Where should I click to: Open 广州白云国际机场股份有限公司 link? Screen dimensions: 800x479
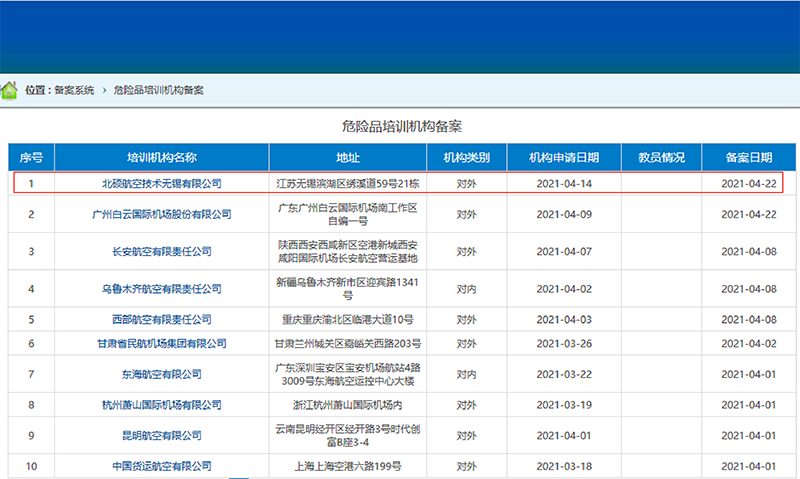(x=162, y=214)
